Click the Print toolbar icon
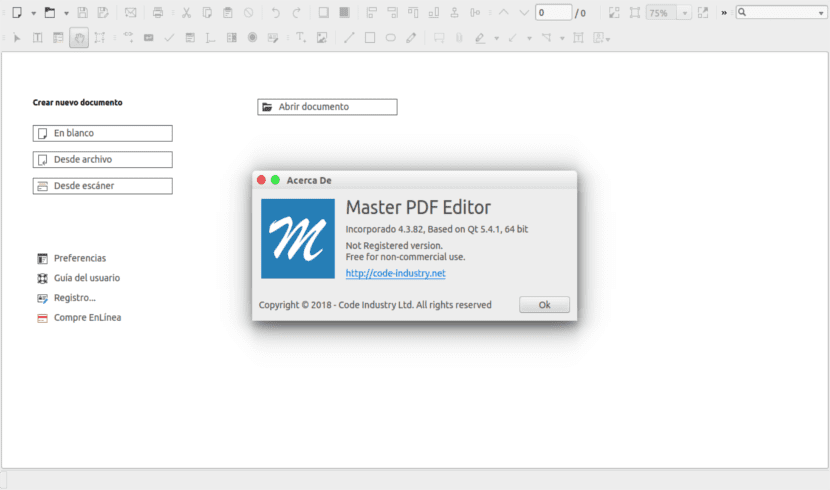Viewport: 830px width, 490px height. click(158, 13)
